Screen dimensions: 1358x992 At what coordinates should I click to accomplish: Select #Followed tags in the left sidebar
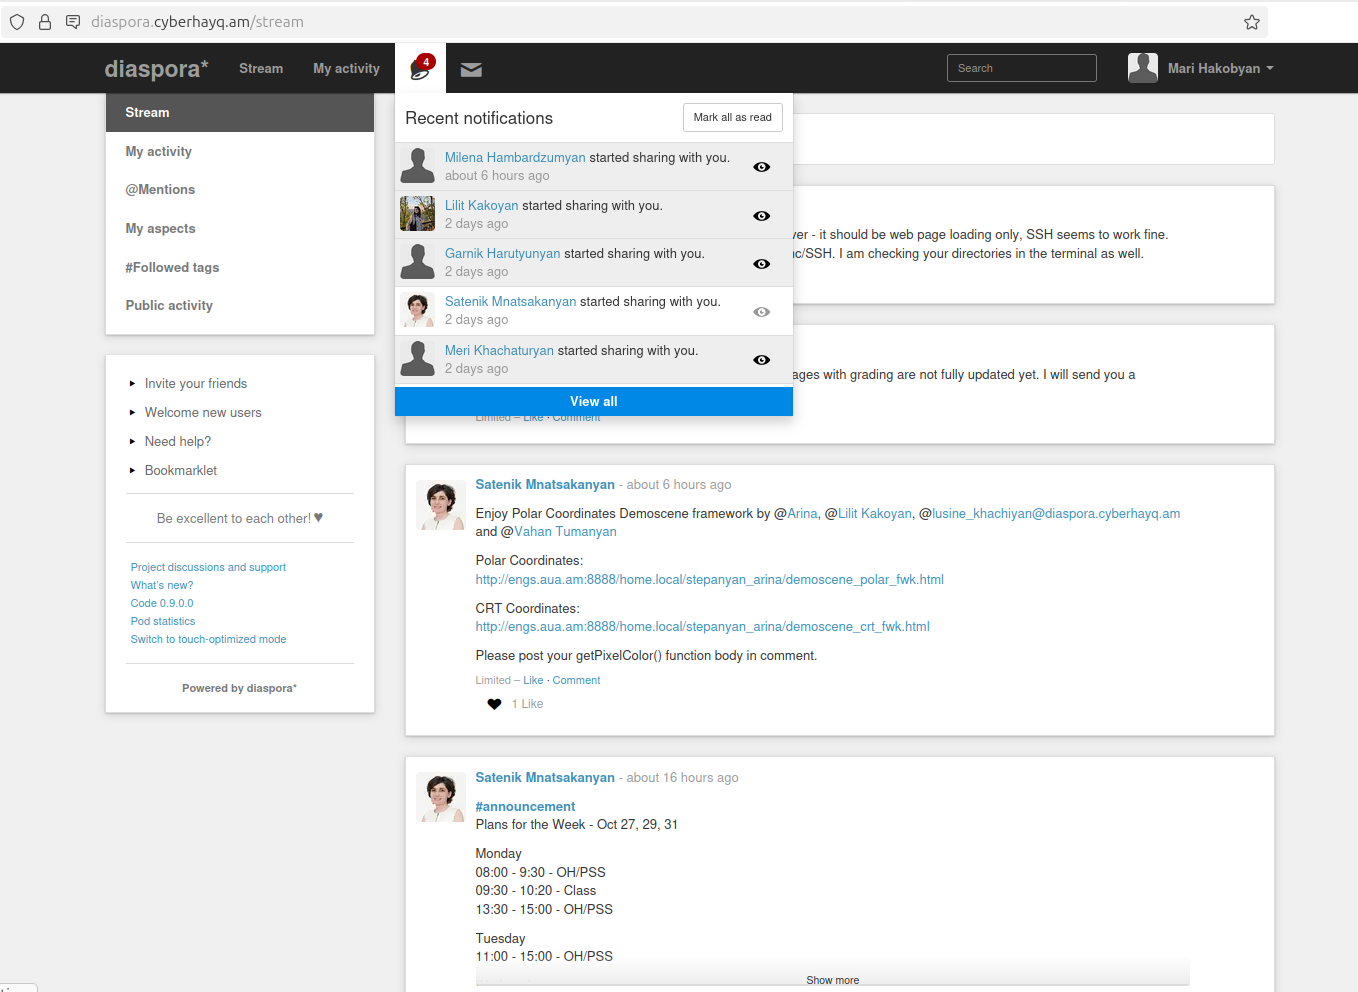240,268
